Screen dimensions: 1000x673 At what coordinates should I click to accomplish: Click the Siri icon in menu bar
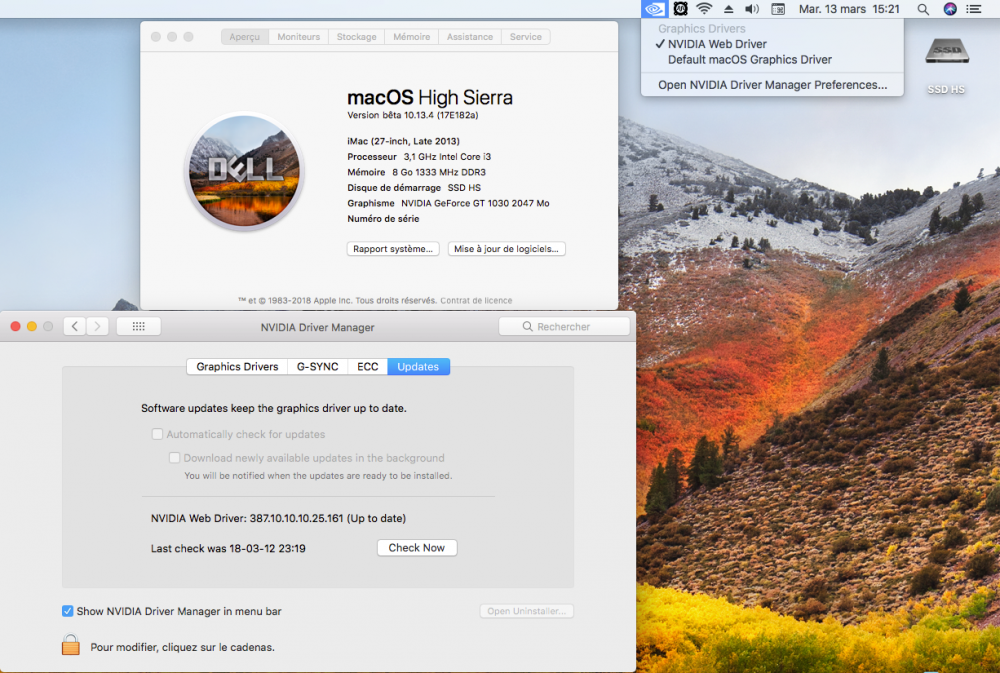(x=950, y=9)
